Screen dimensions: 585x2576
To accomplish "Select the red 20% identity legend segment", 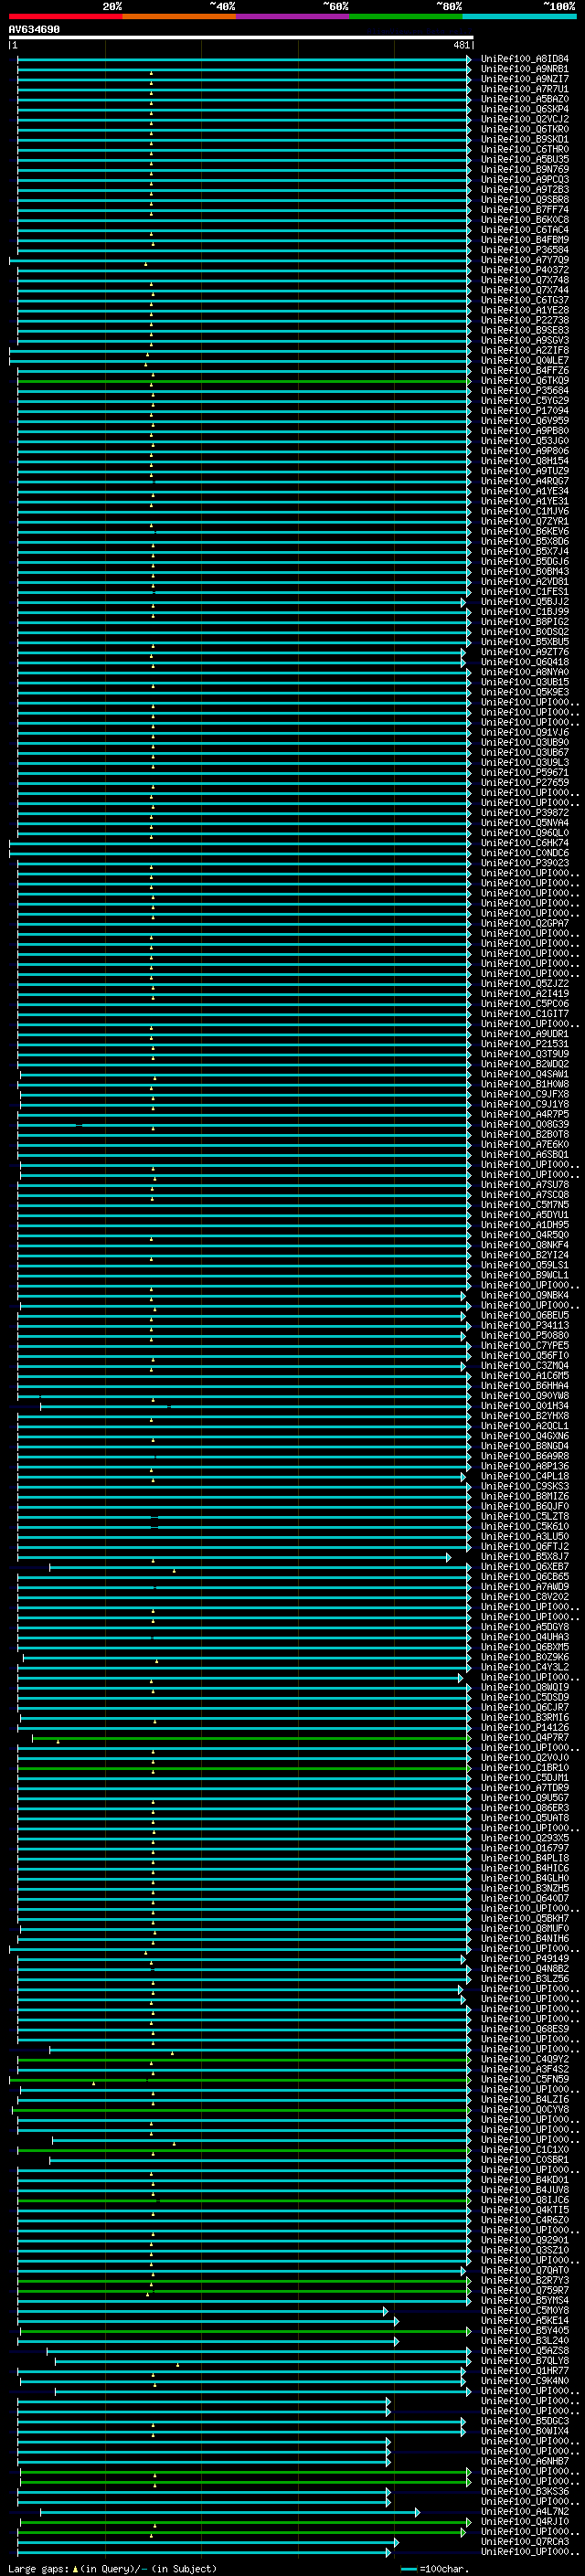I will pyautogui.click(x=65, y=16).
